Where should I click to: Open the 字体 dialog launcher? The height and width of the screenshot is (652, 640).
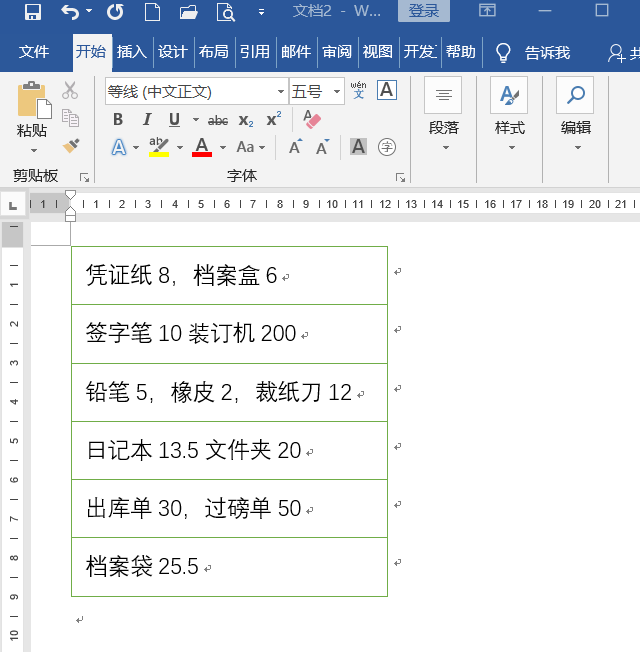[x=400, y=178]
